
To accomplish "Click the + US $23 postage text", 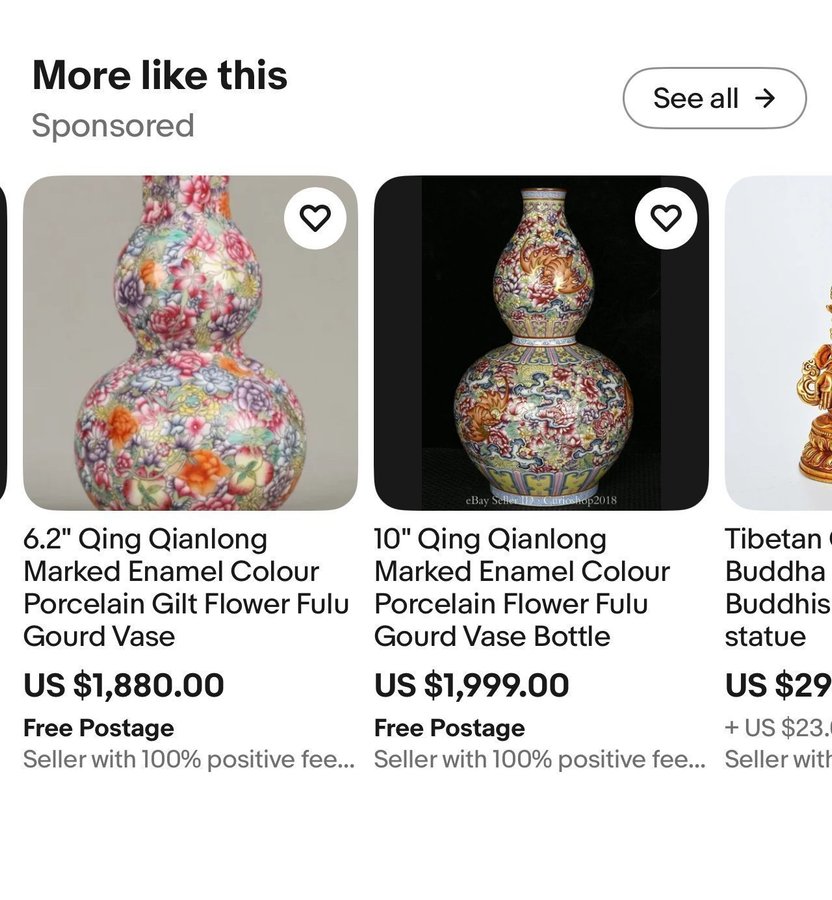I will [x=778, y=728].
